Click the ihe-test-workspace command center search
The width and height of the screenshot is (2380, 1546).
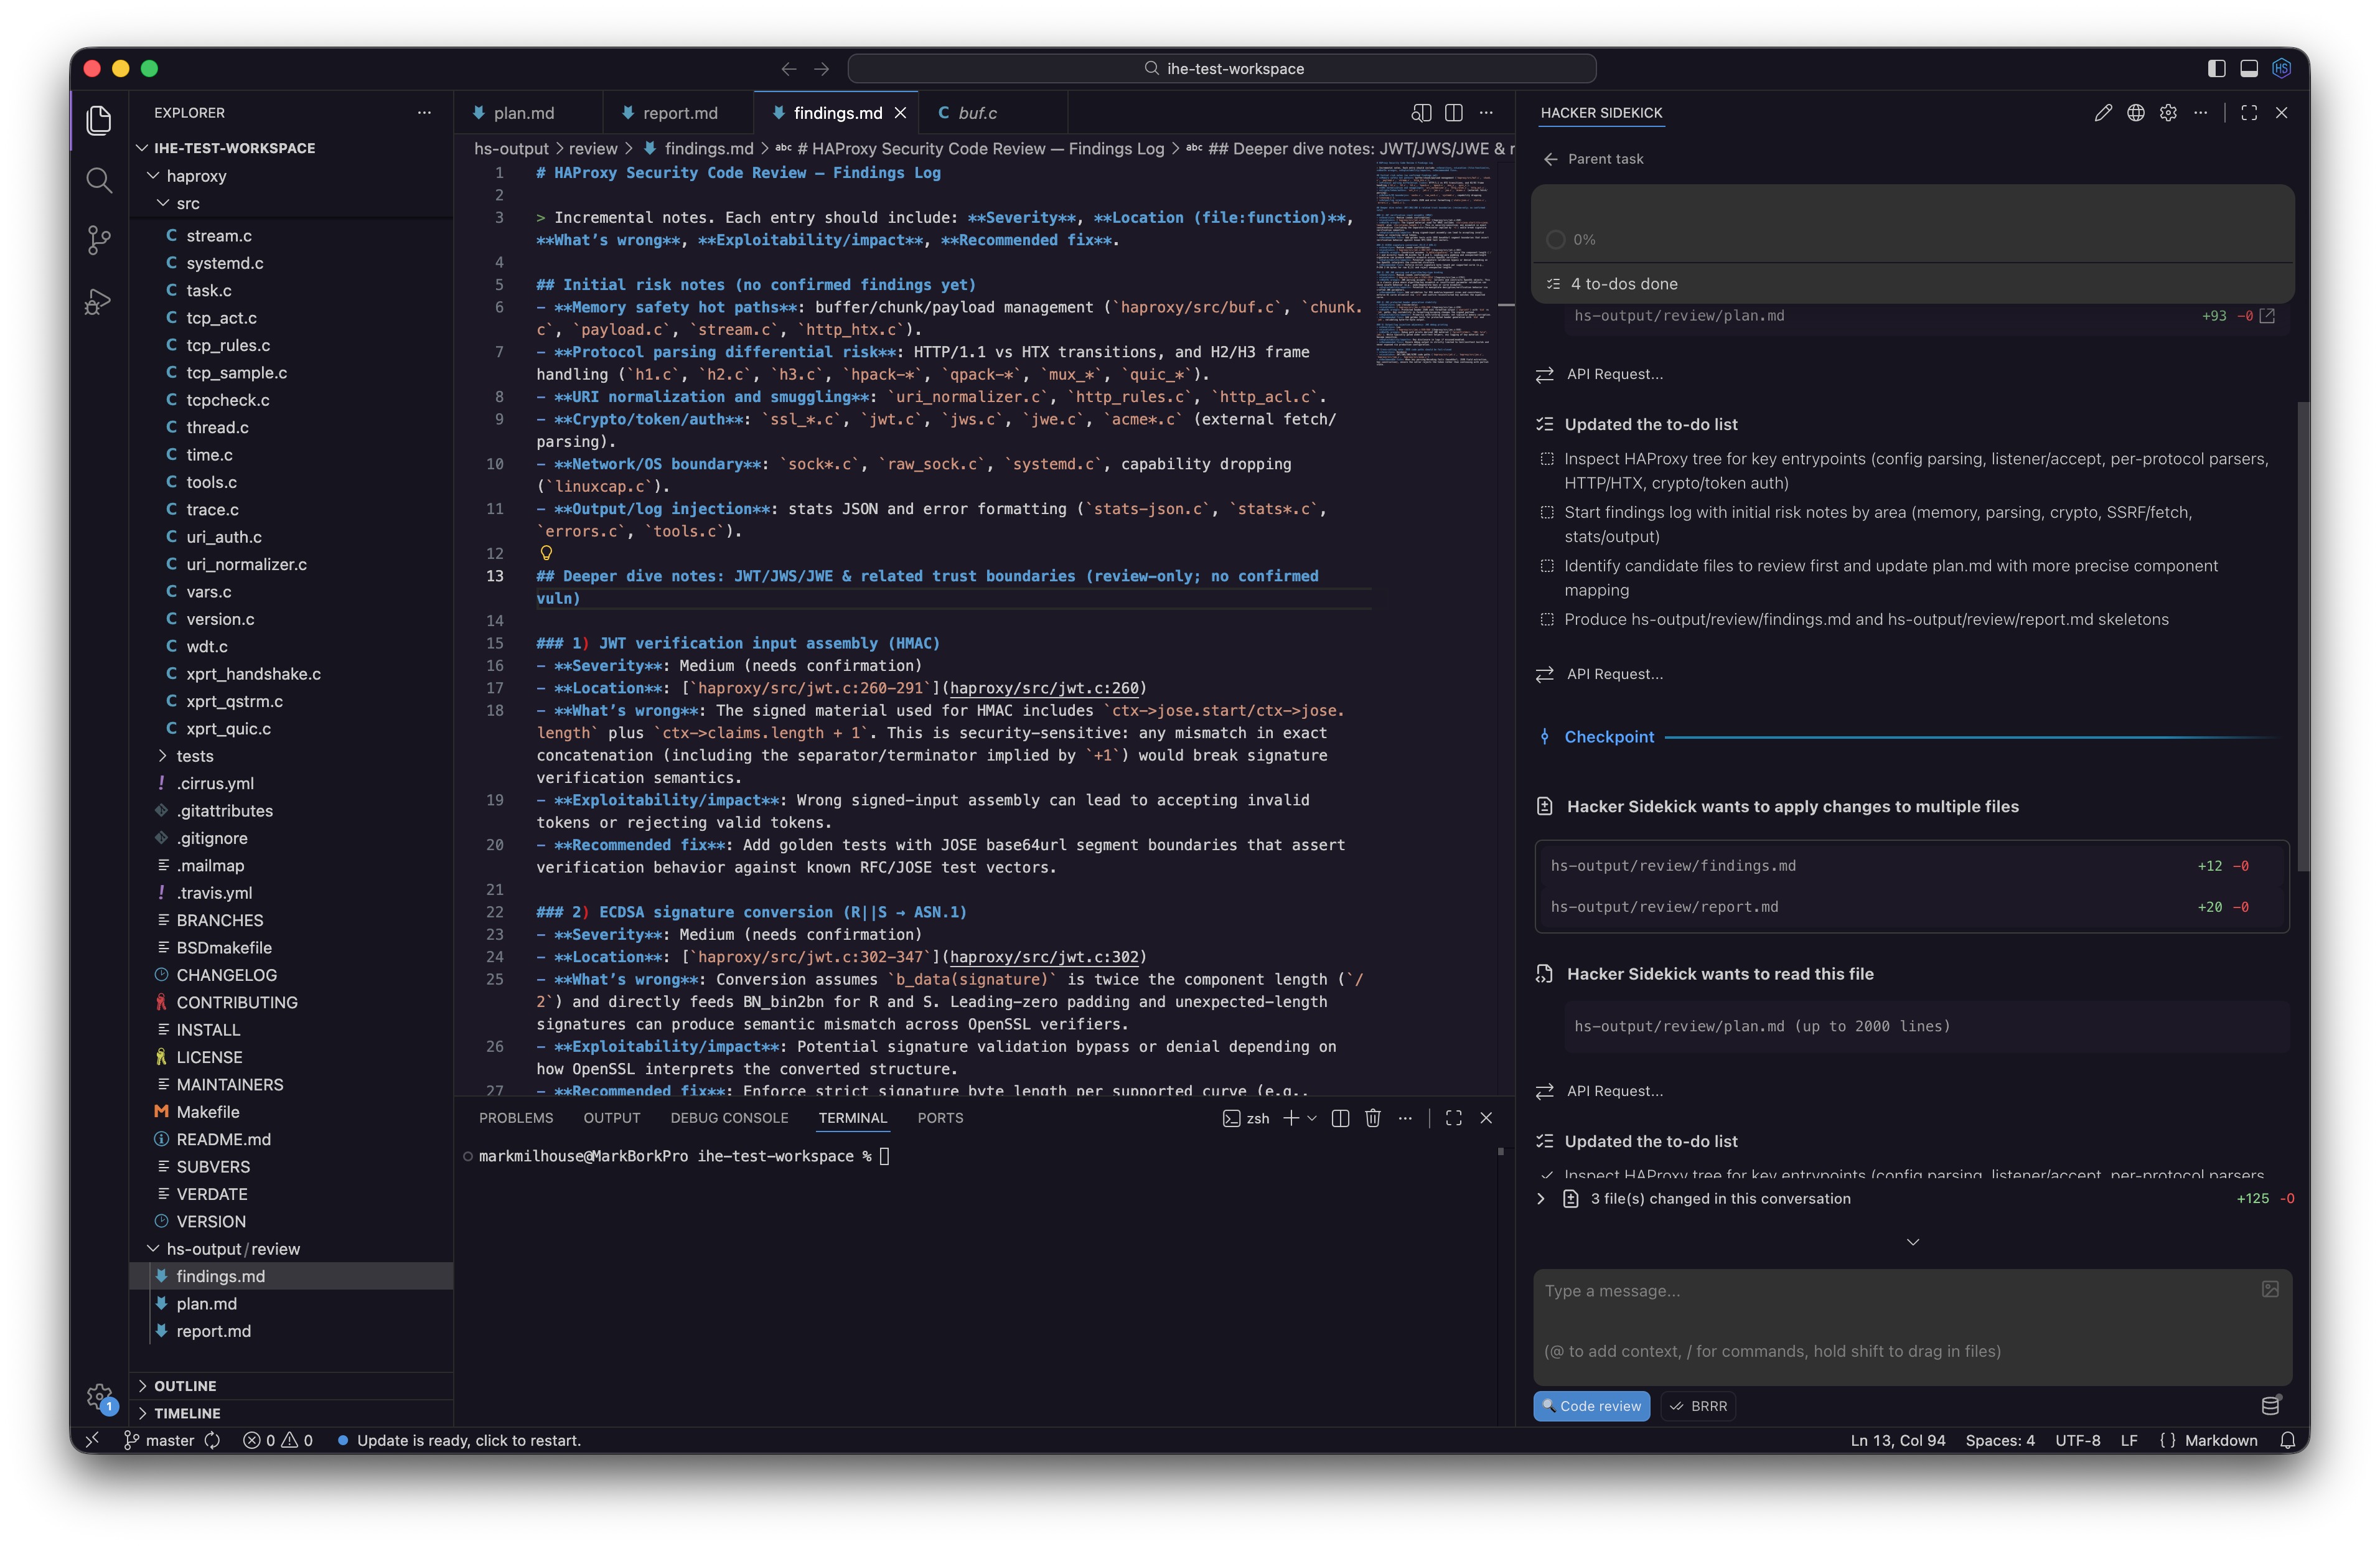click(x=1221, y=69)
